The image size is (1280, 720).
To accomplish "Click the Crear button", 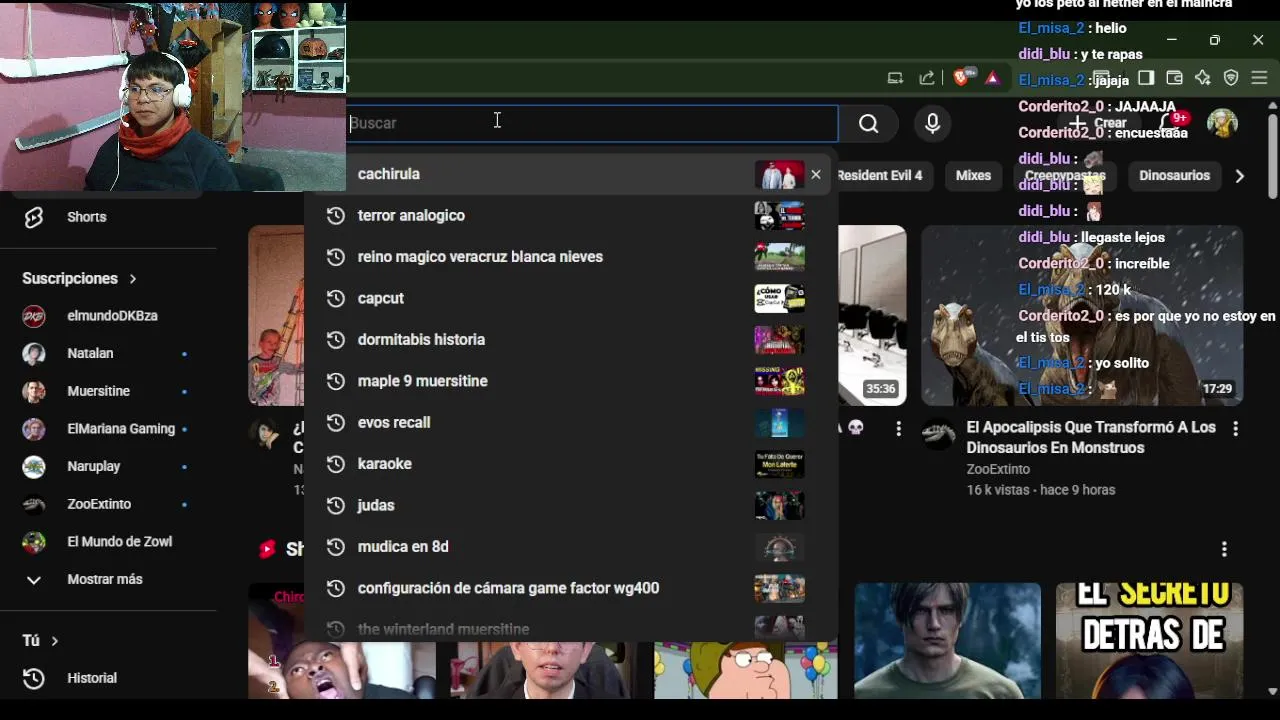I will pos(1098,123).
